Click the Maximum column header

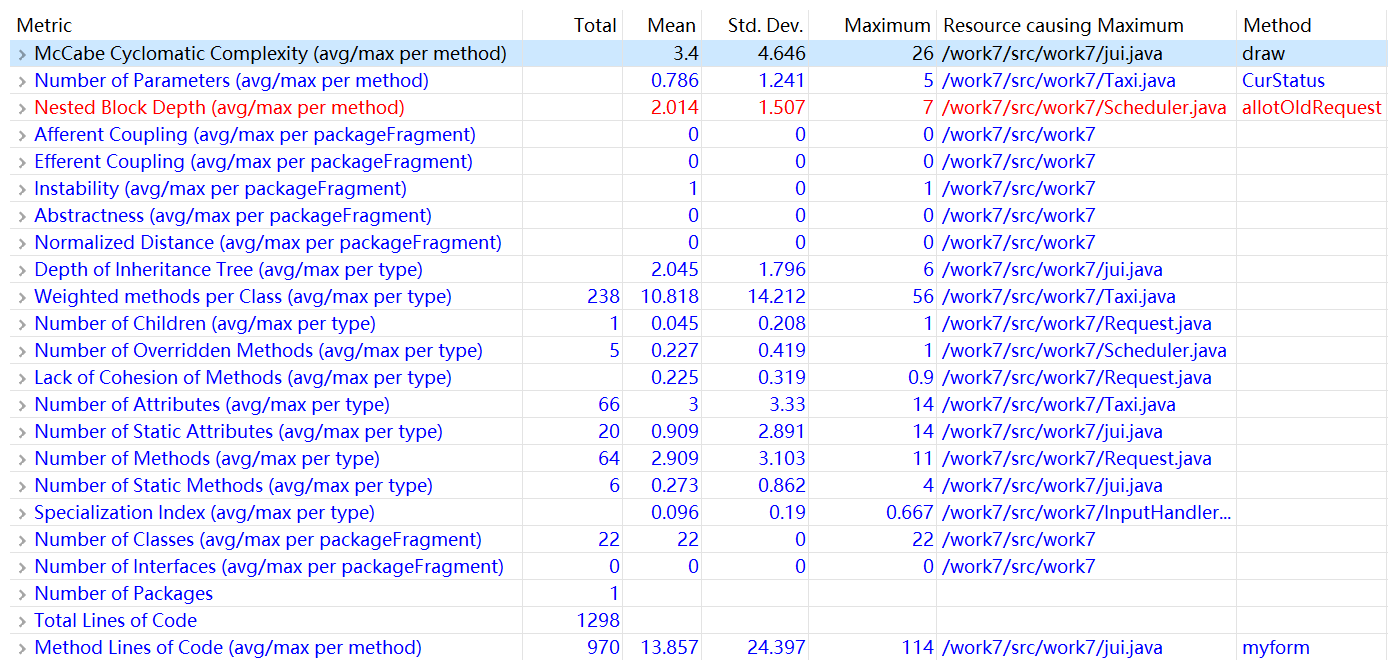[887, 26]
